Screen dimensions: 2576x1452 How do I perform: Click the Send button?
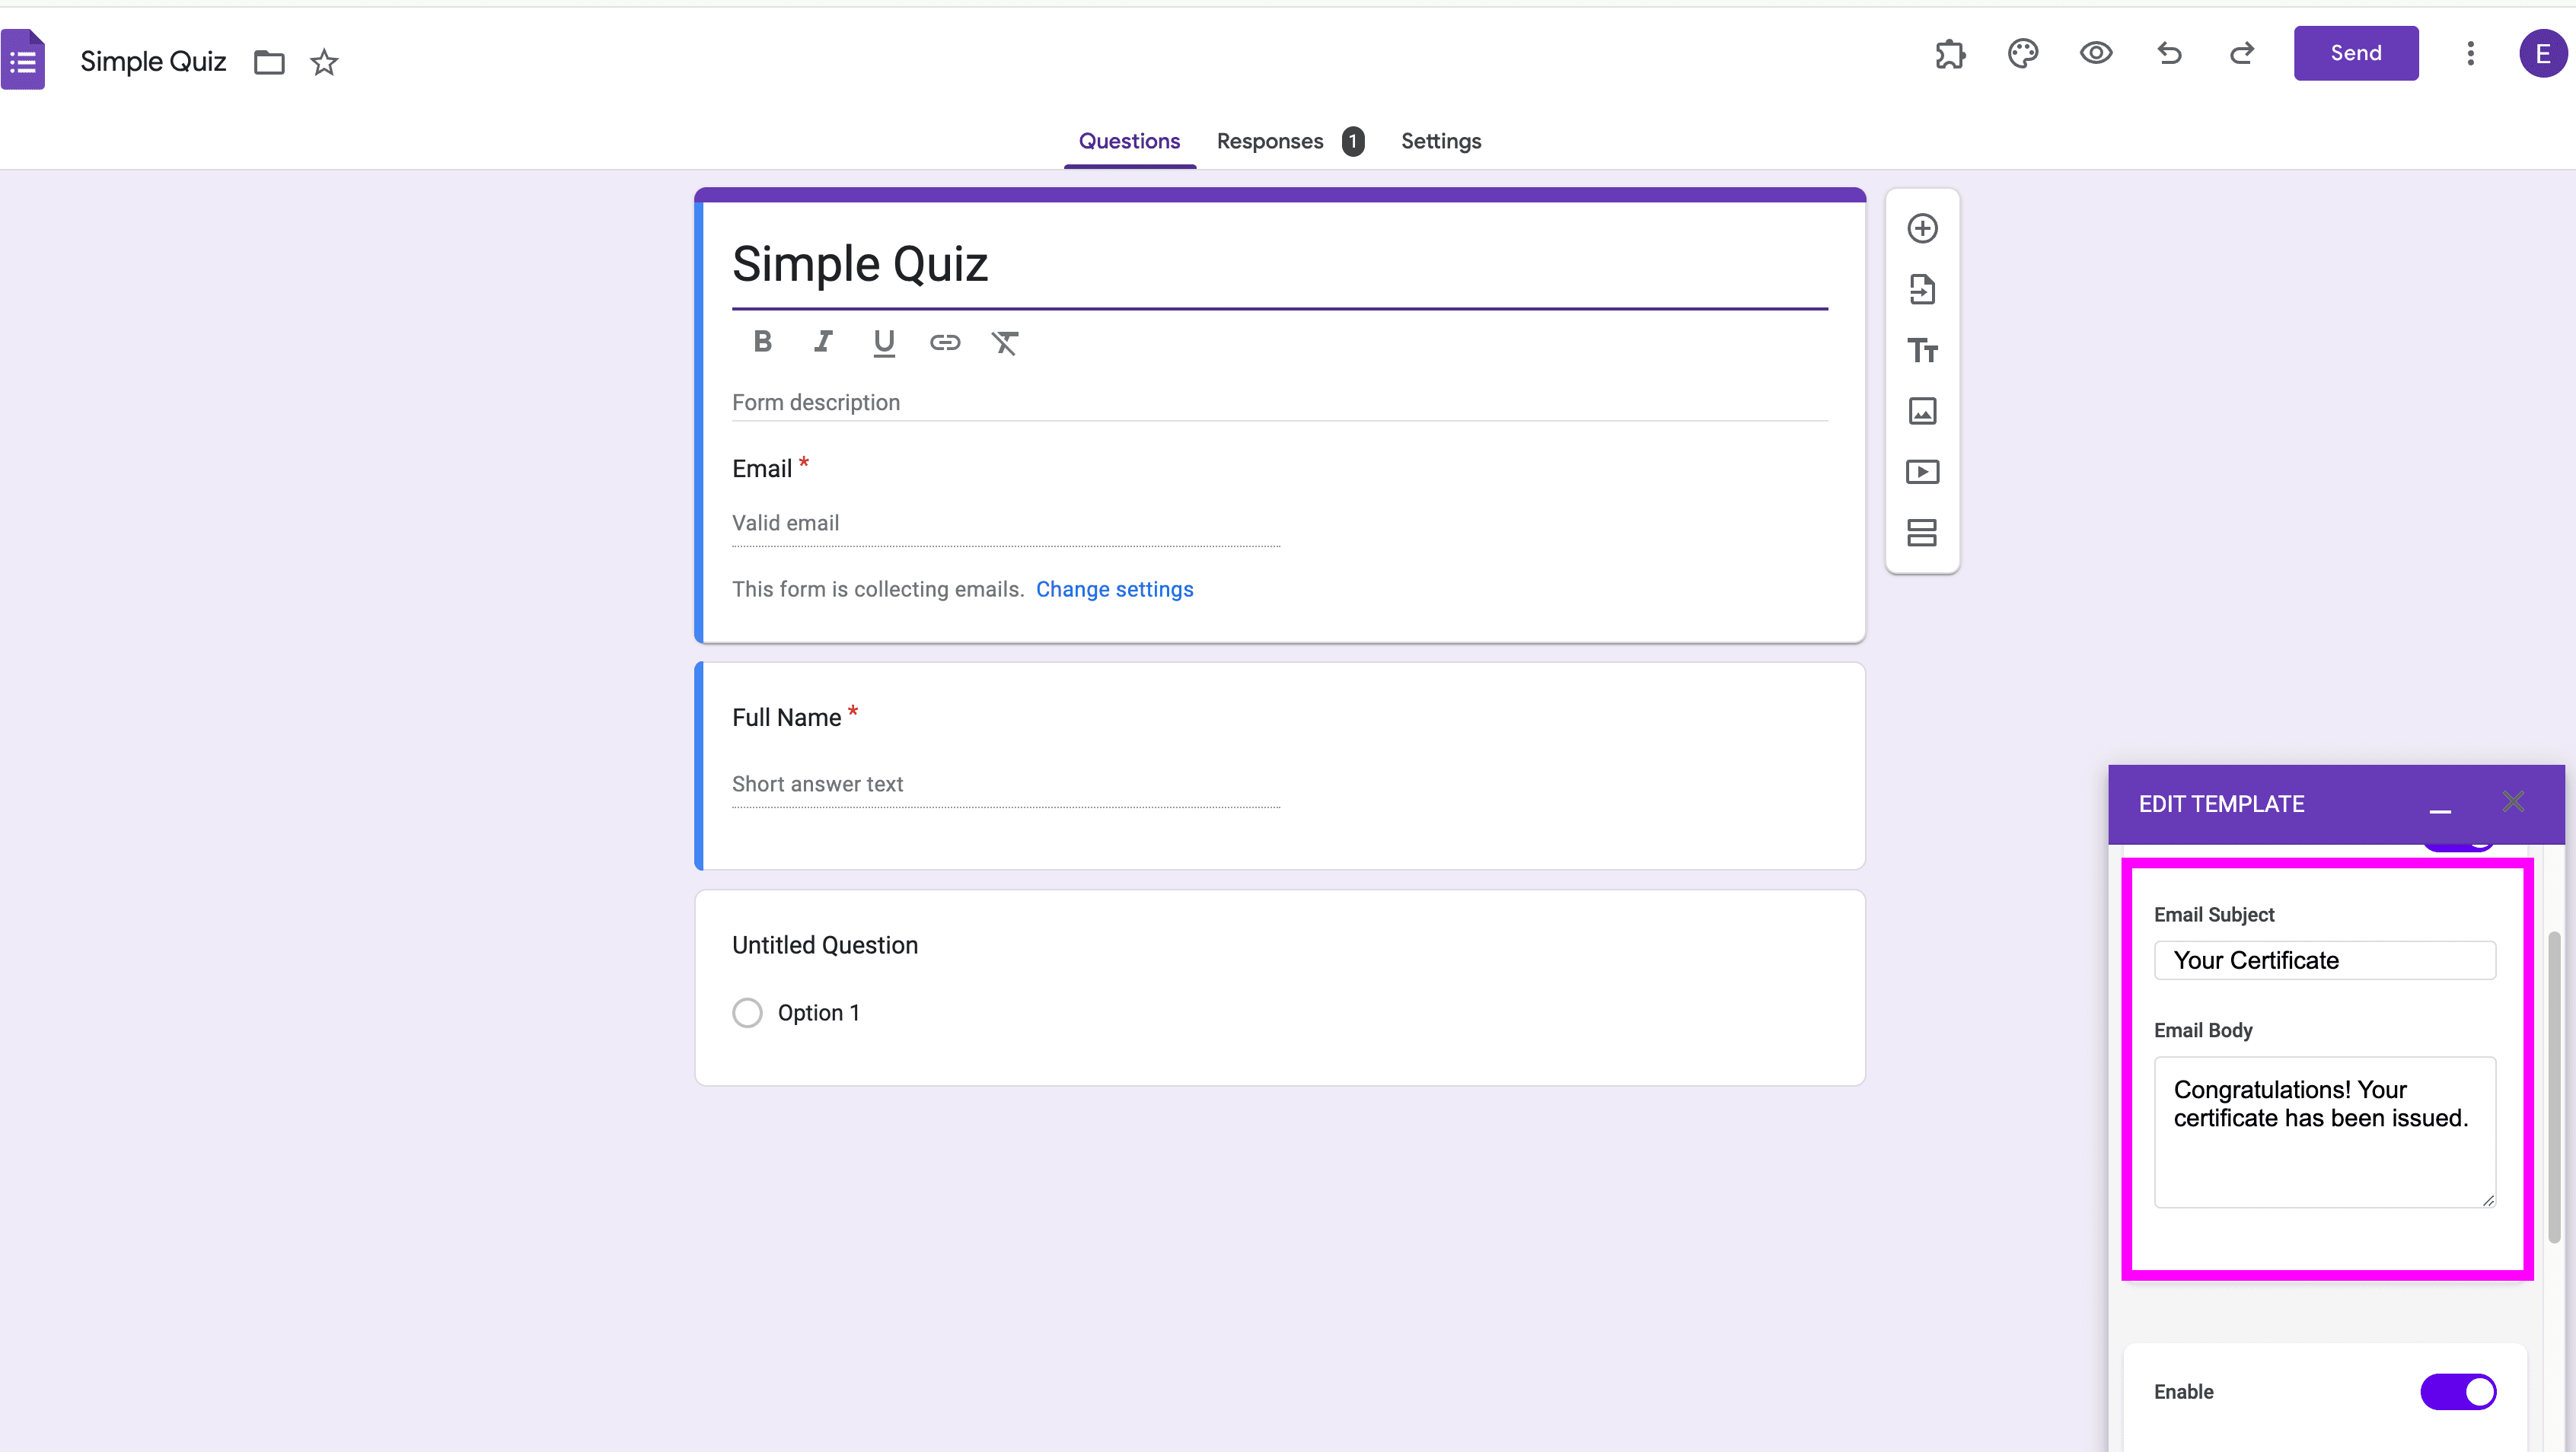click(2355, 54)
